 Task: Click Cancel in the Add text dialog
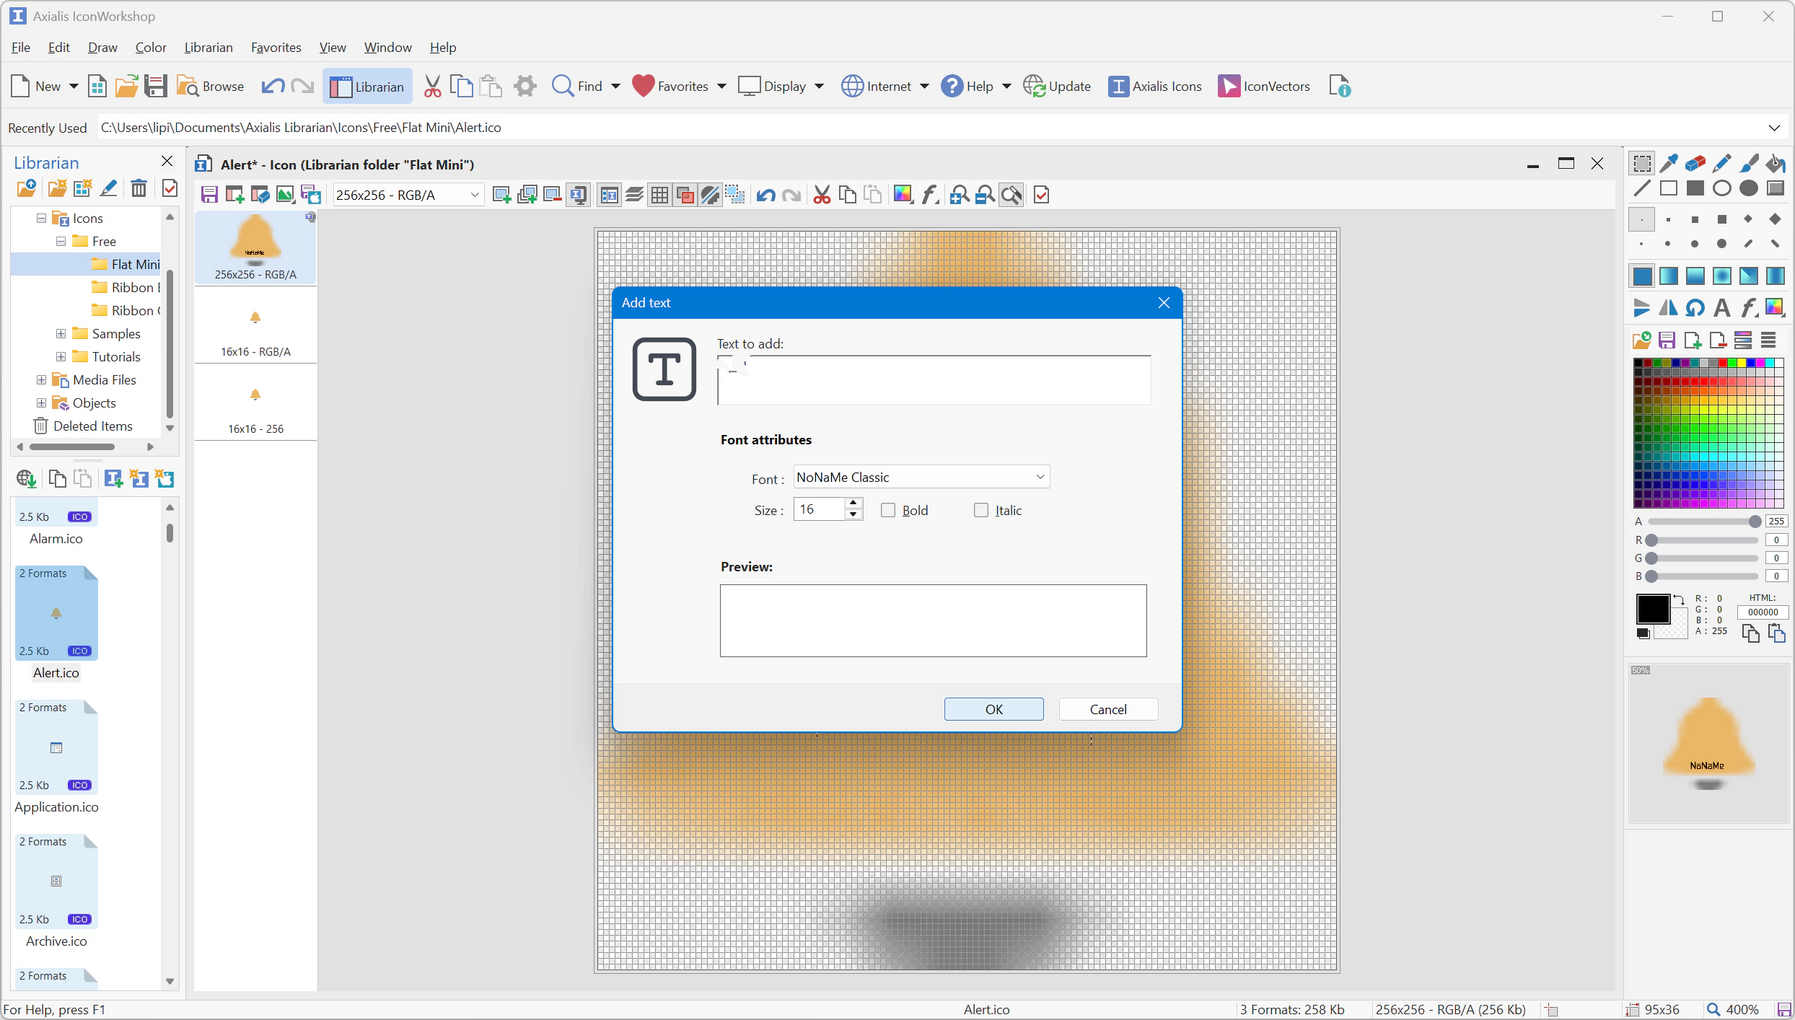point(1108,709)
